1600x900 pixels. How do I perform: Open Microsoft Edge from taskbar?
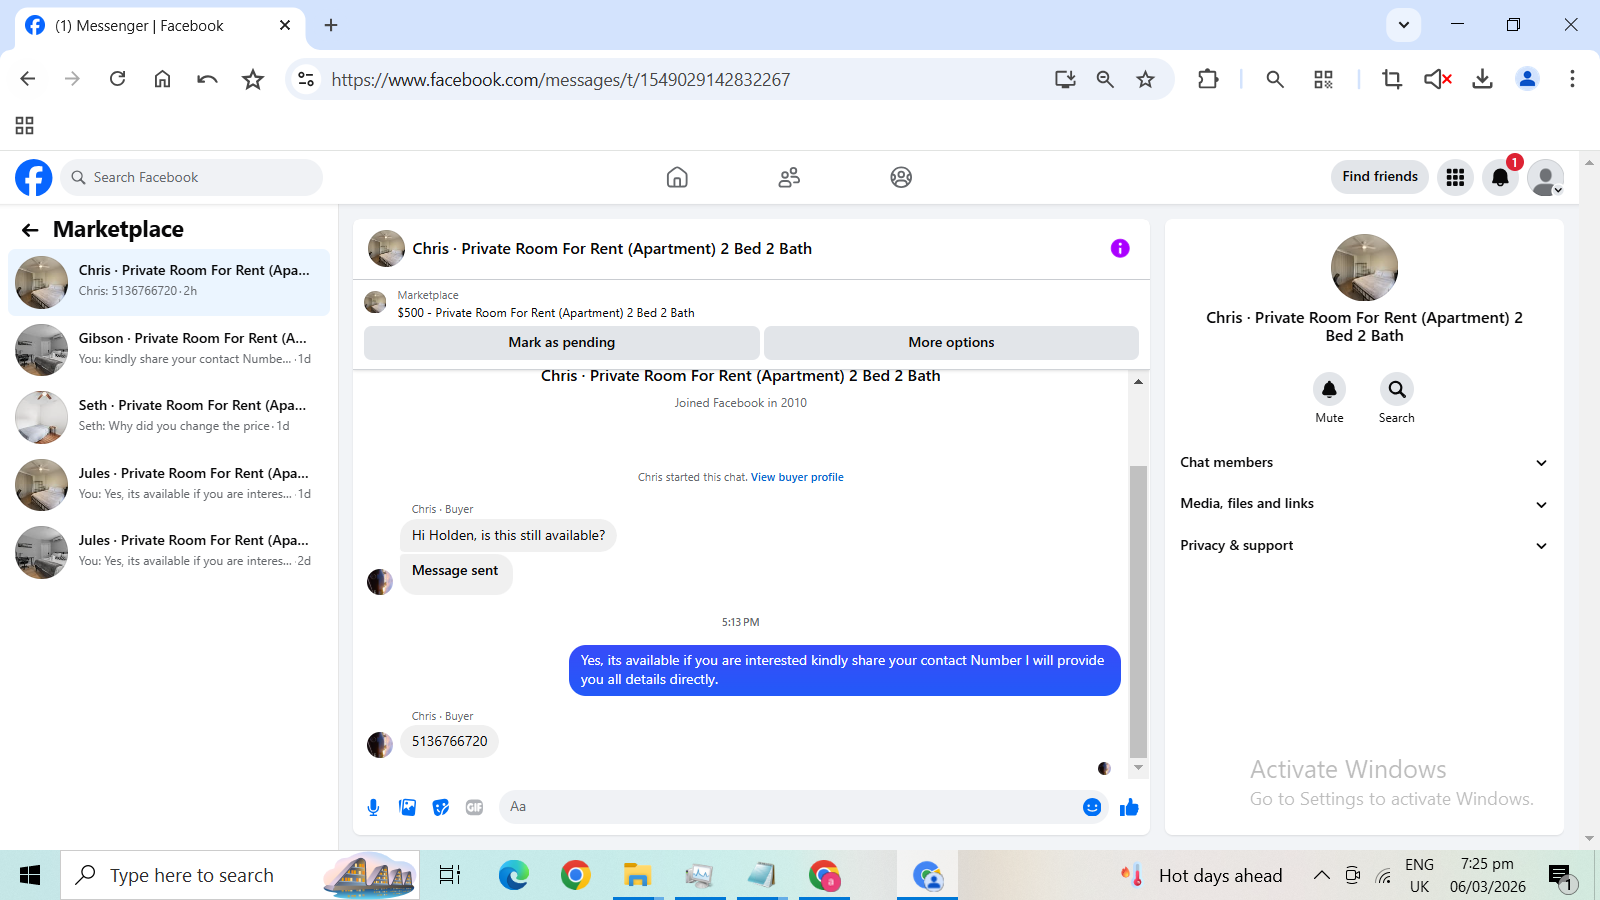pyautogui.click(x=514, y=876)
